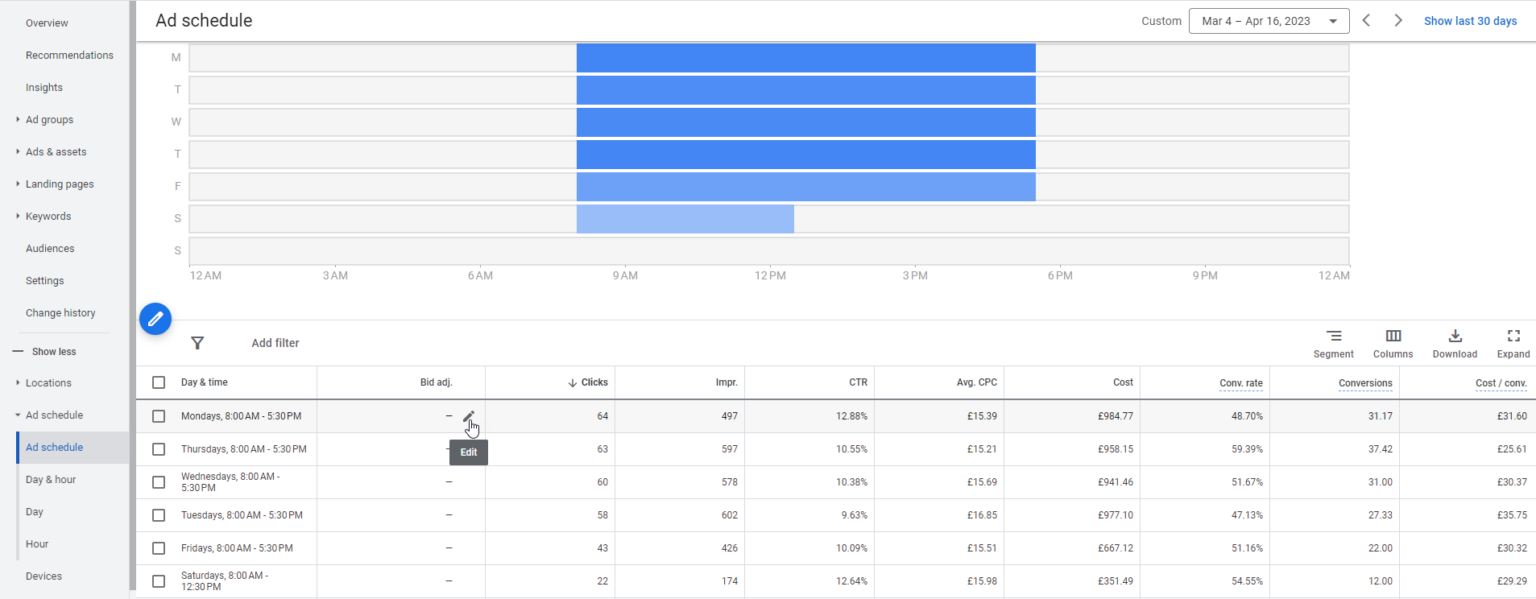Tick the checkbox for Saturdays row
Viewport: 1536px width, 599px height.
(157, 580)
